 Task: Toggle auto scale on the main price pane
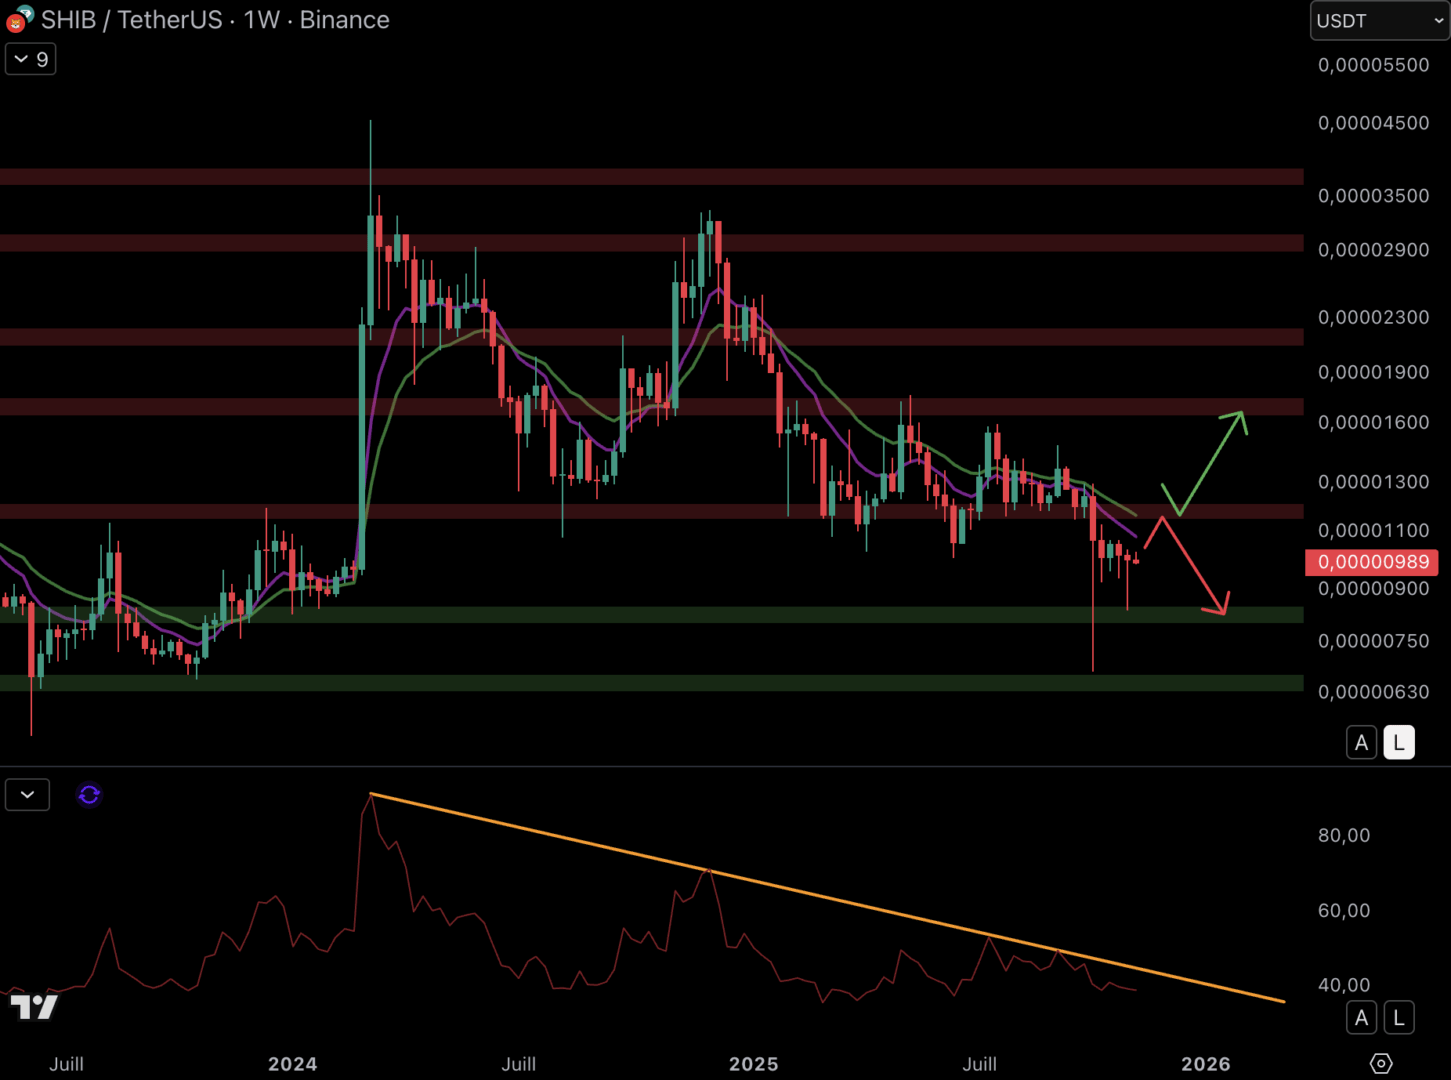1361,743
